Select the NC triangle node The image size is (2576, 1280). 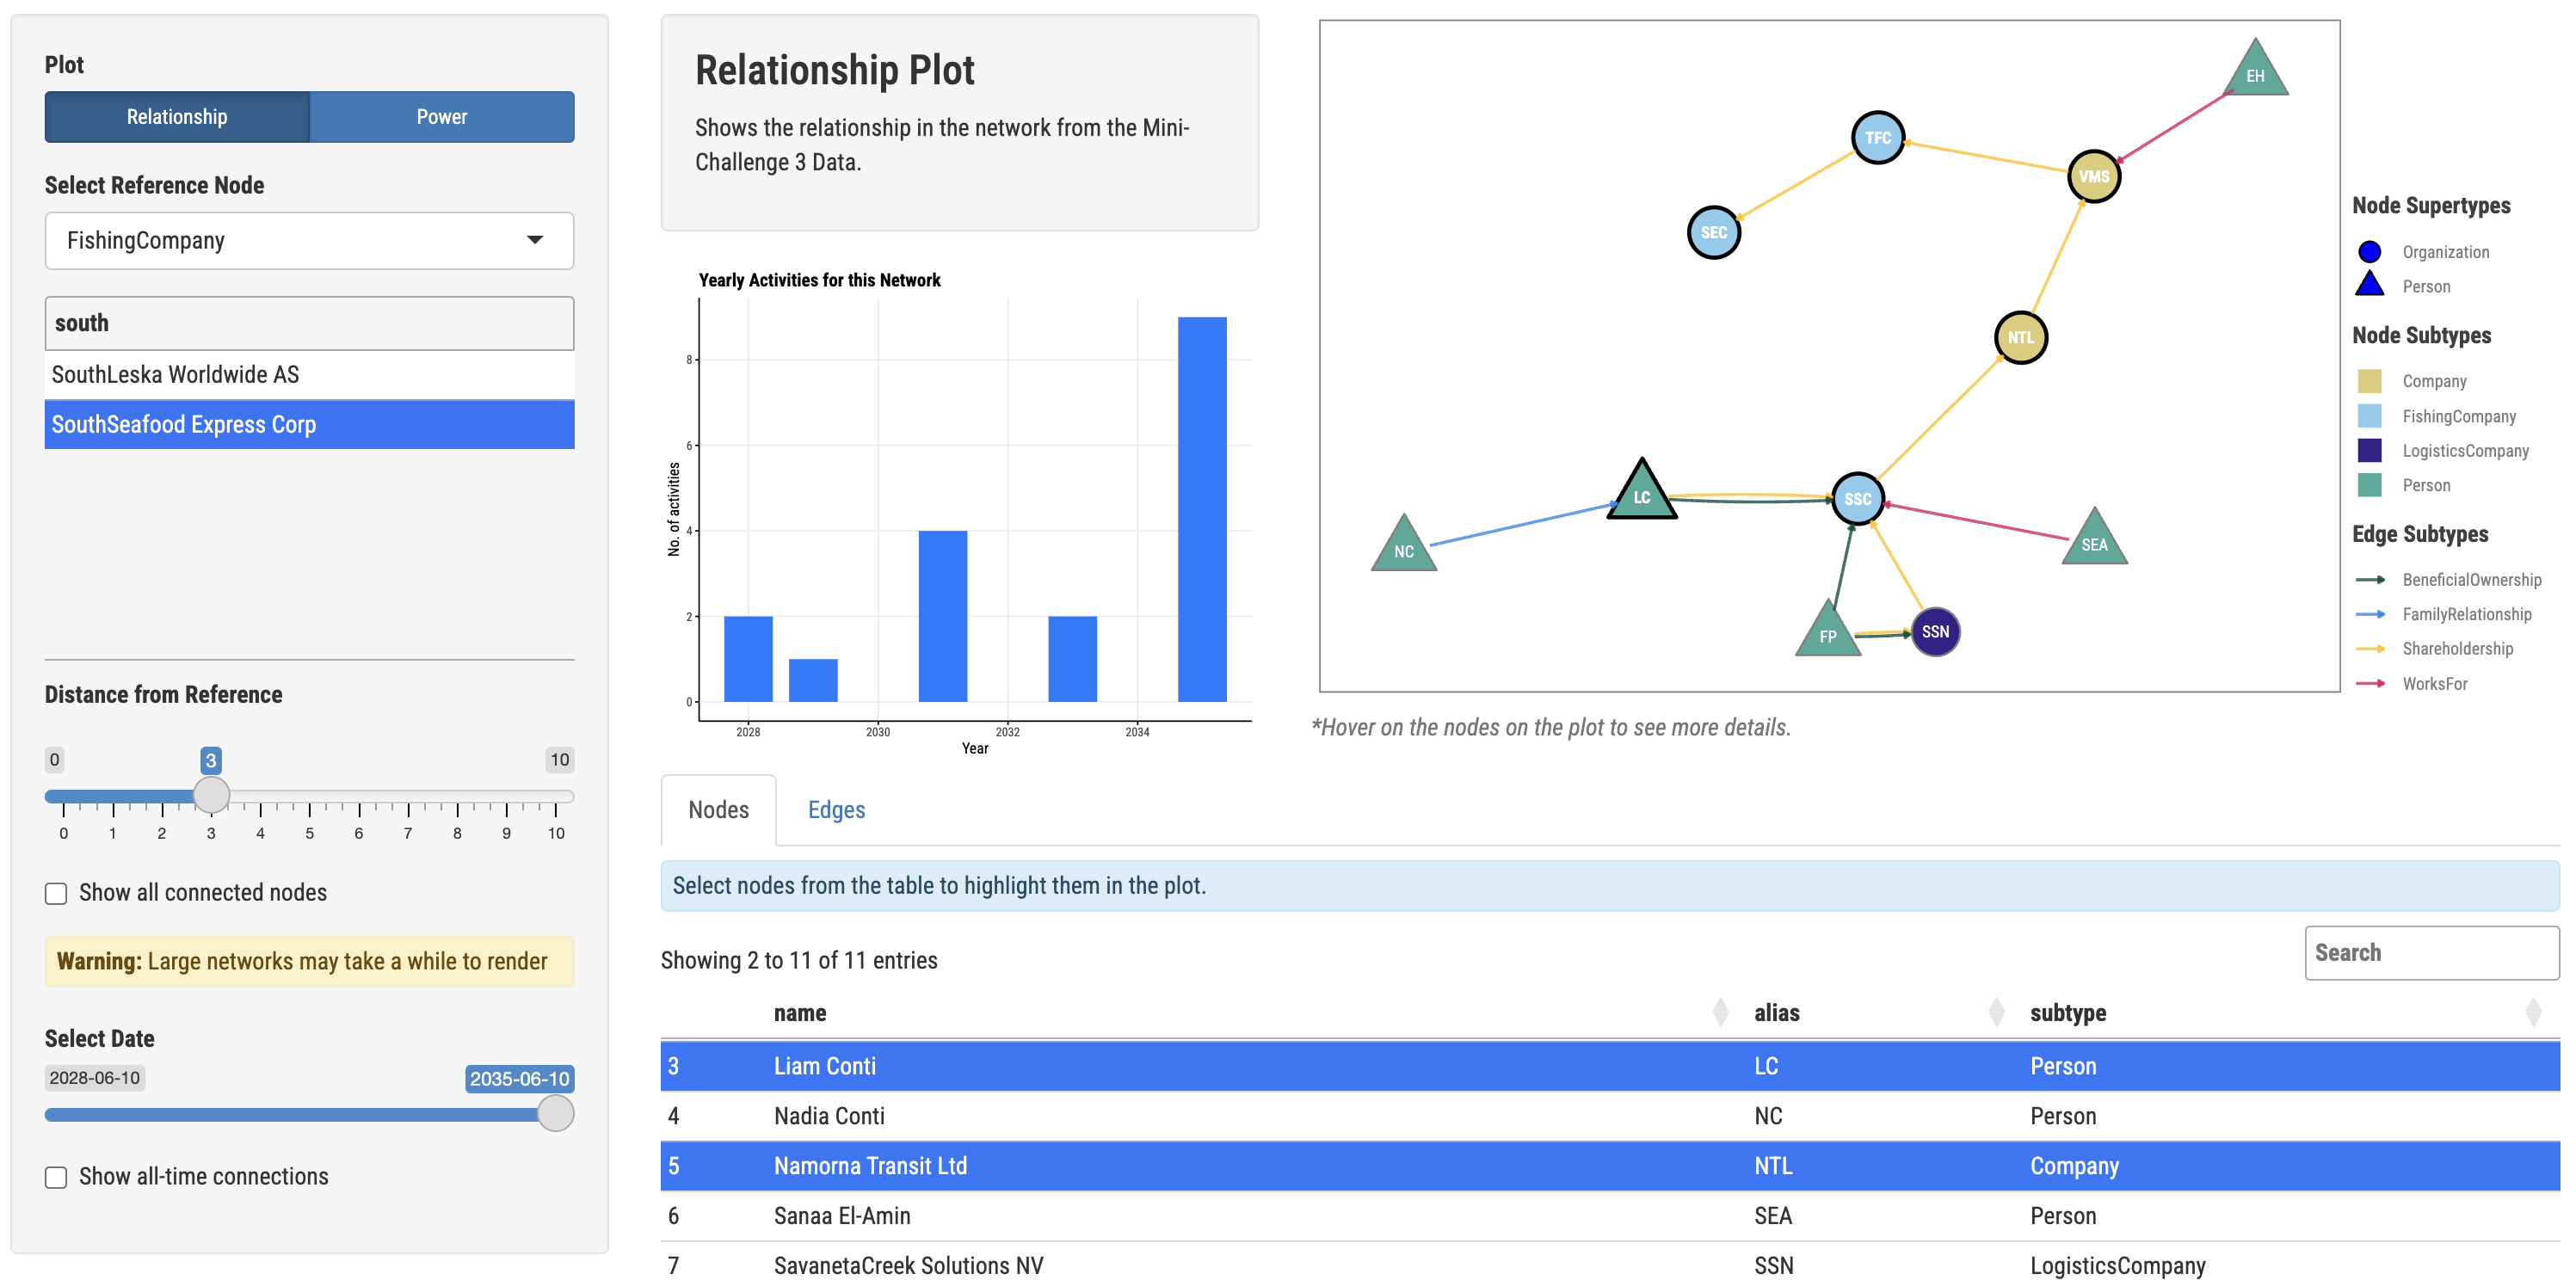point(1404,548)
